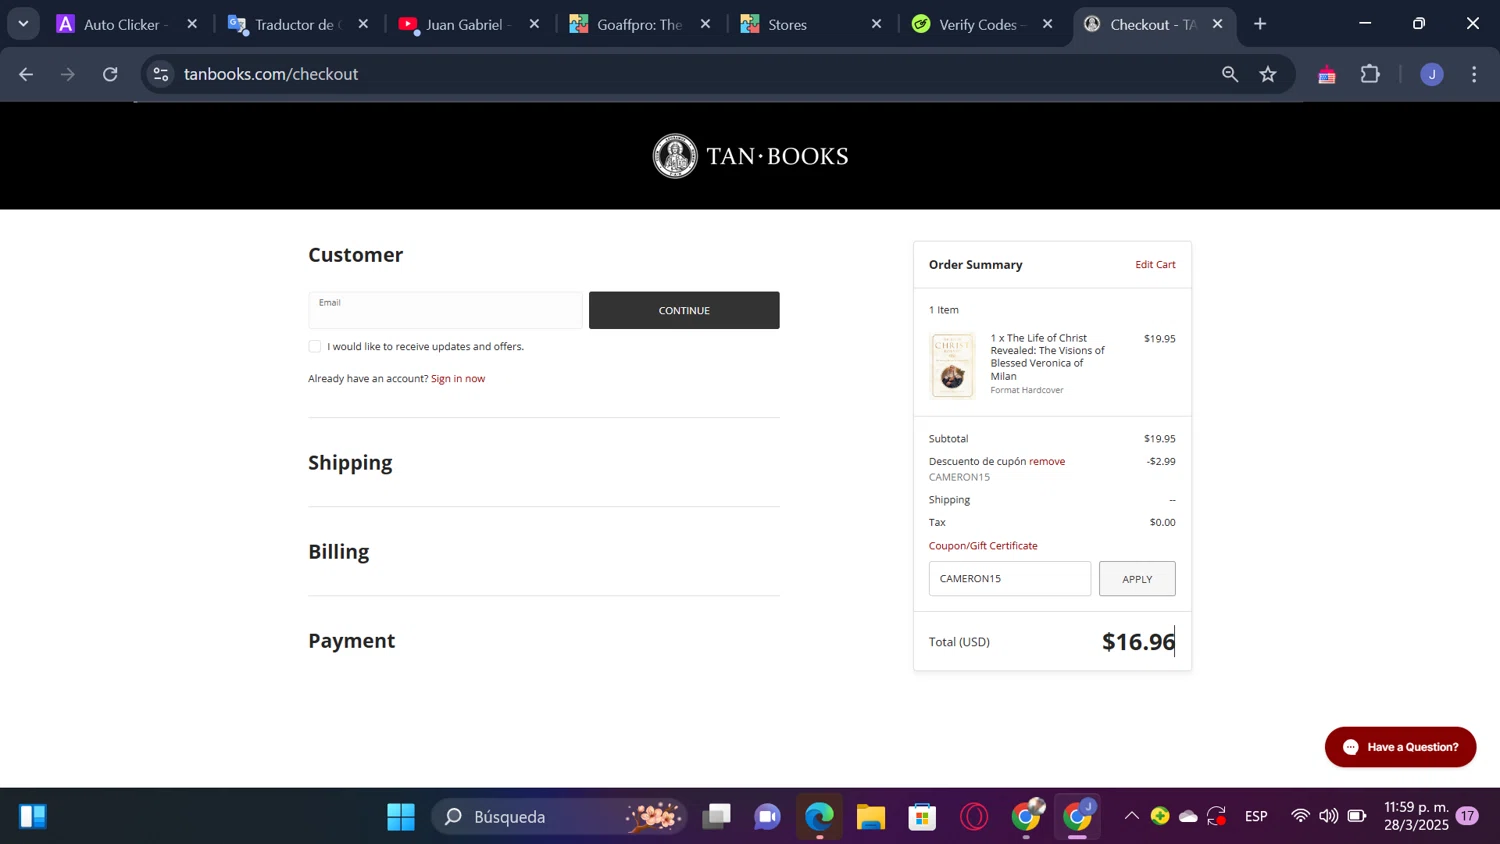1500x844 pixels.
Task: Show hidden system tray icons
Action: (x=1132, y=816)
